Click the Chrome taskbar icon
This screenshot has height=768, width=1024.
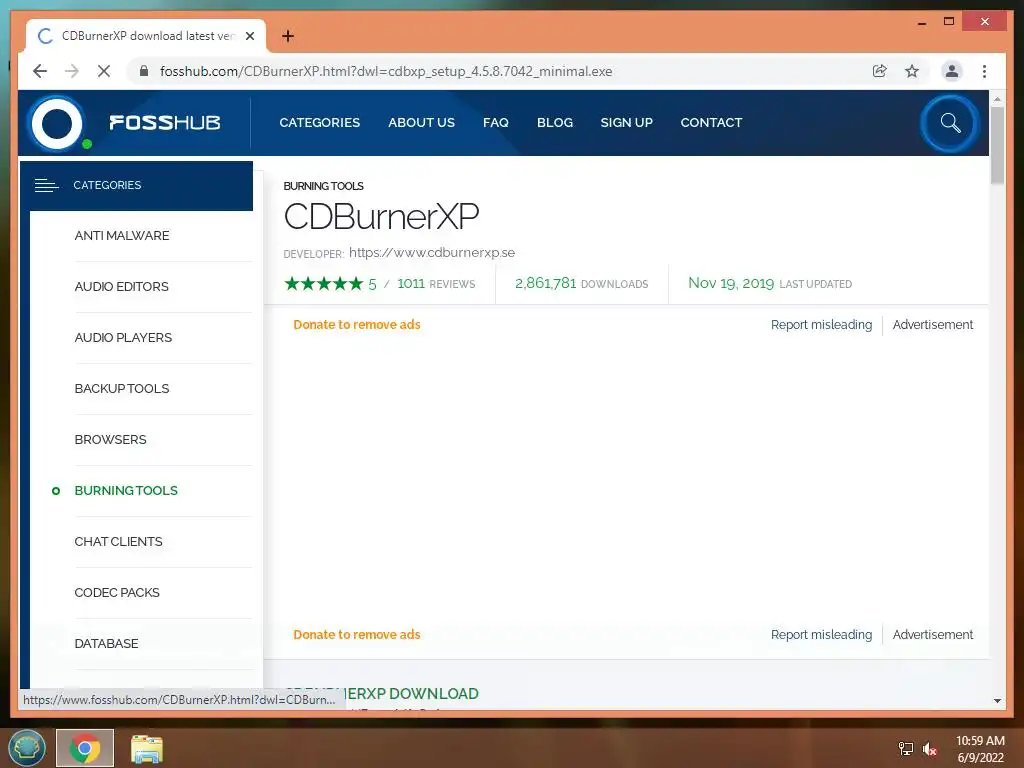pos(85,748)
